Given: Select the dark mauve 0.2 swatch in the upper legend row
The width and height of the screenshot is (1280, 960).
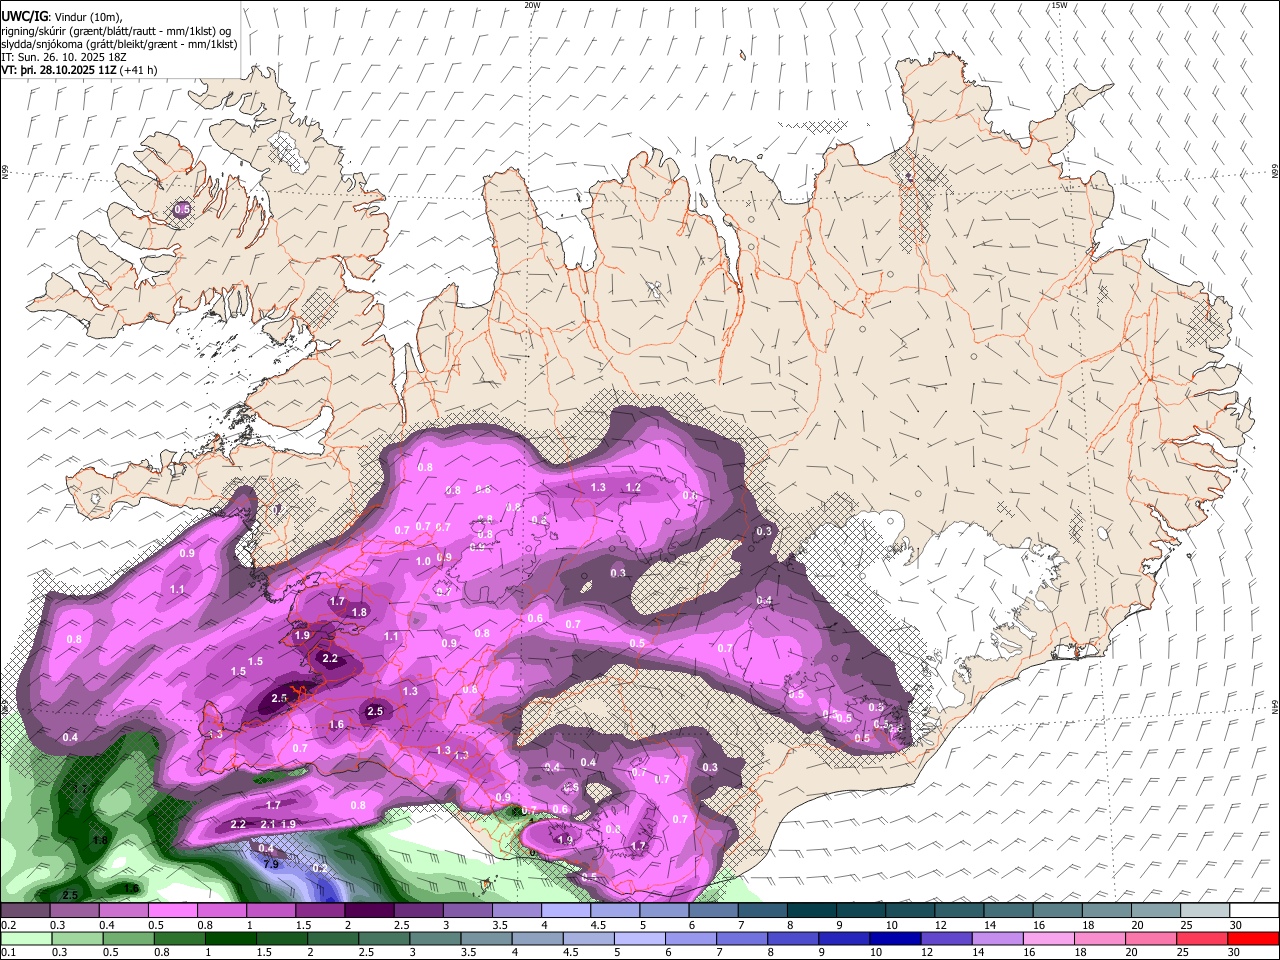Looking at the screenshot, I should click(x=24, y=910).
